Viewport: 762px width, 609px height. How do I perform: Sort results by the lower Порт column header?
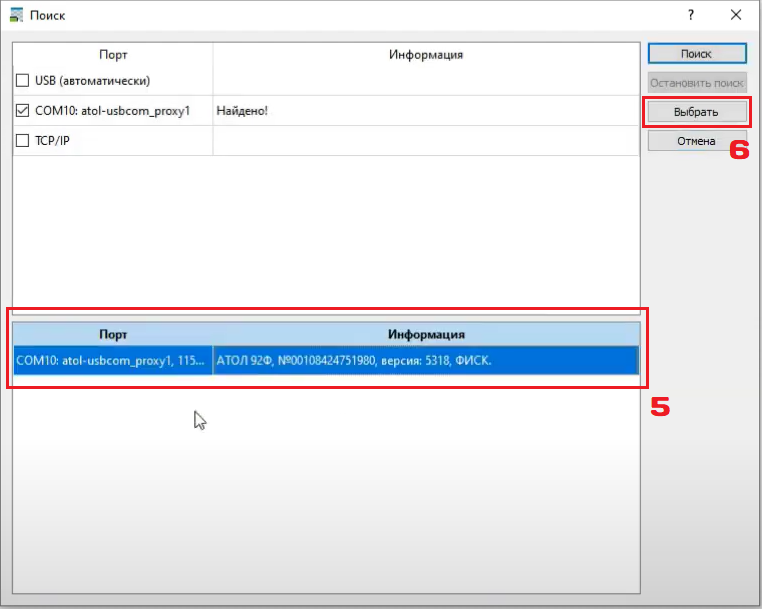click(113, 334)
